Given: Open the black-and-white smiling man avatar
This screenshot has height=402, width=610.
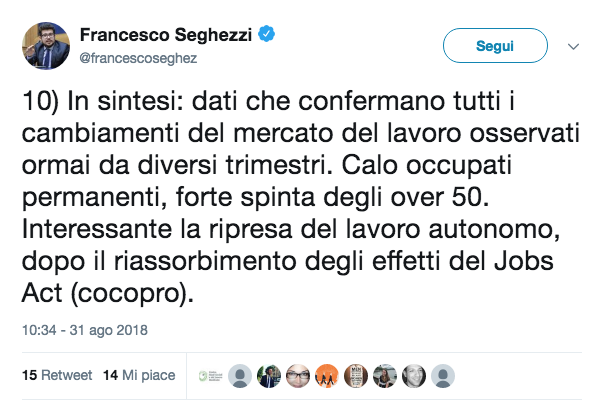Looking at the screenshot, I should coord(414,376).
